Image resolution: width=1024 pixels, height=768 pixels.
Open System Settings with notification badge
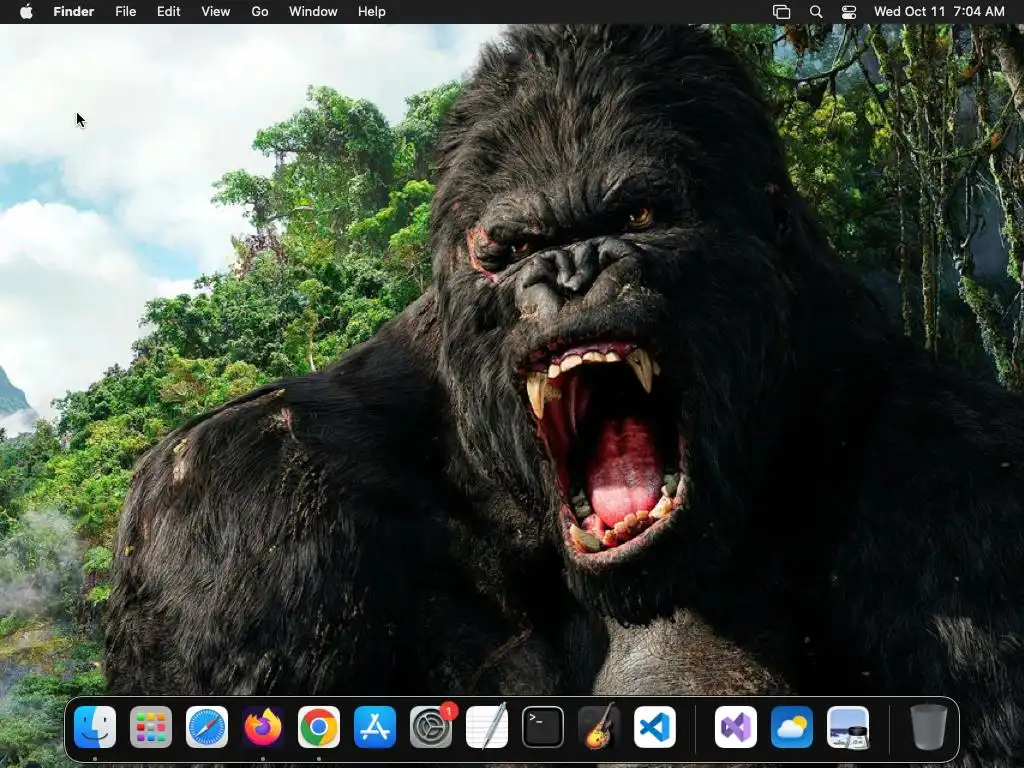[x=431, y=726]
